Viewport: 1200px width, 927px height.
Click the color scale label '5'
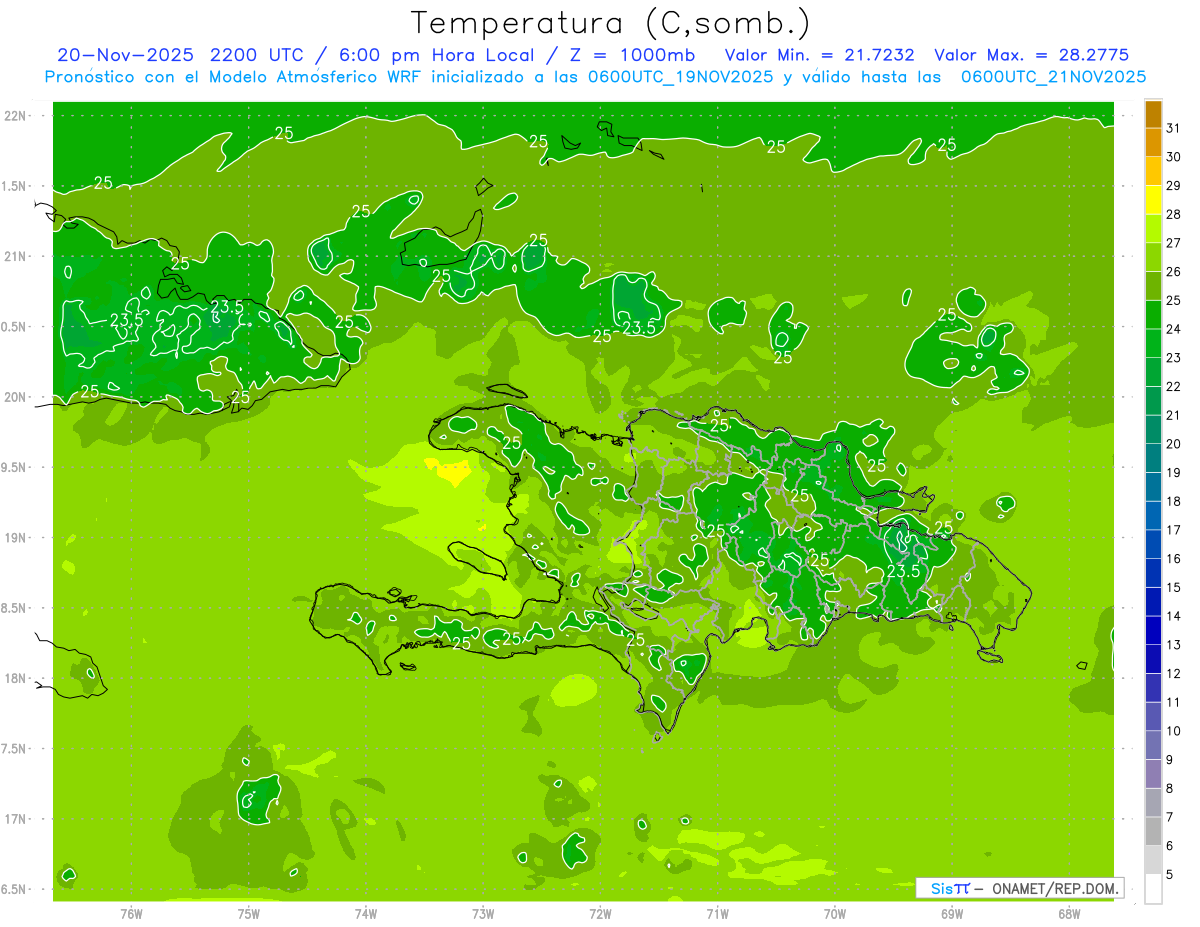[1170, 874]
